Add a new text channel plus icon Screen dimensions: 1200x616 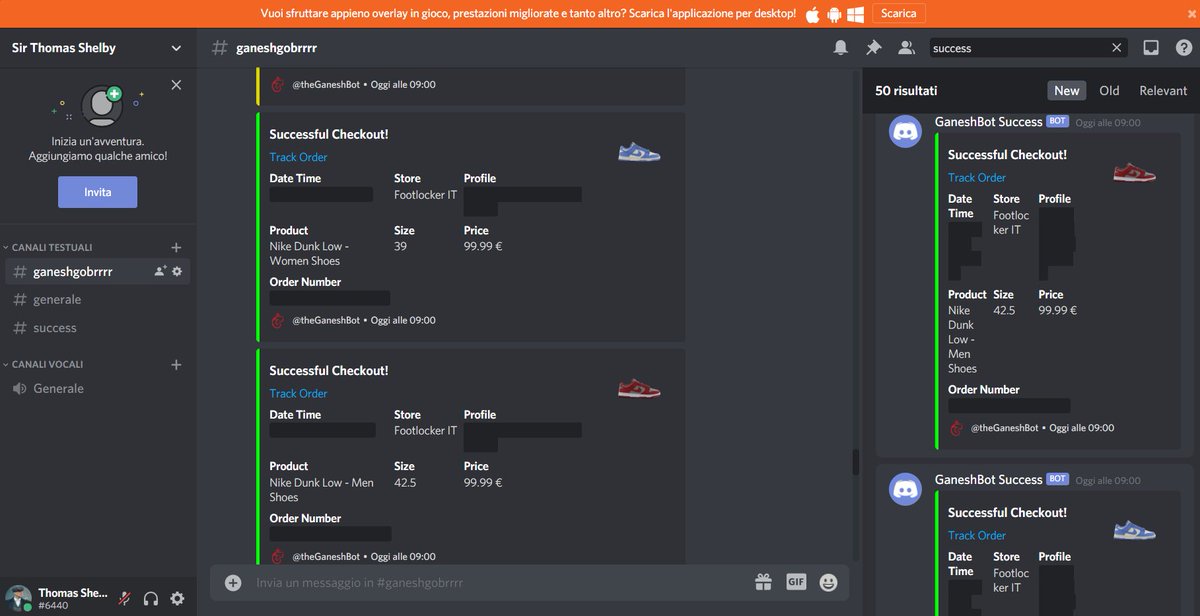[176, 247]
